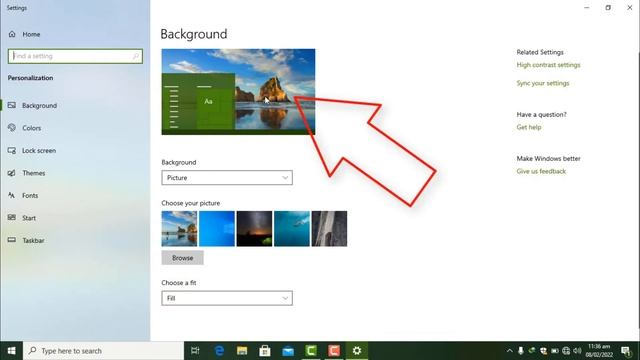Click the taskbar search box
The image size is (640, 360).
pyautogui.click(x=104, y=351)
